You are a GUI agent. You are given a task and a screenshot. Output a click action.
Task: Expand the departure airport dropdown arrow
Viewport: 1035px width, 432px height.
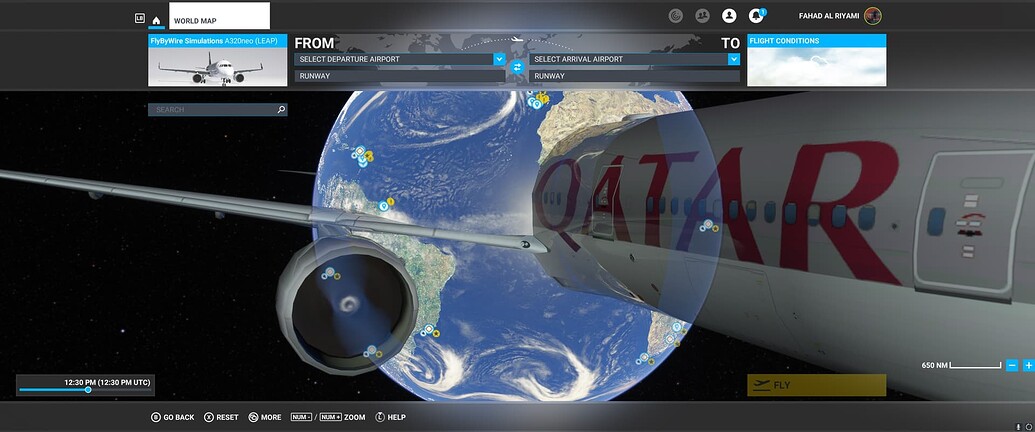pos(499,59)
